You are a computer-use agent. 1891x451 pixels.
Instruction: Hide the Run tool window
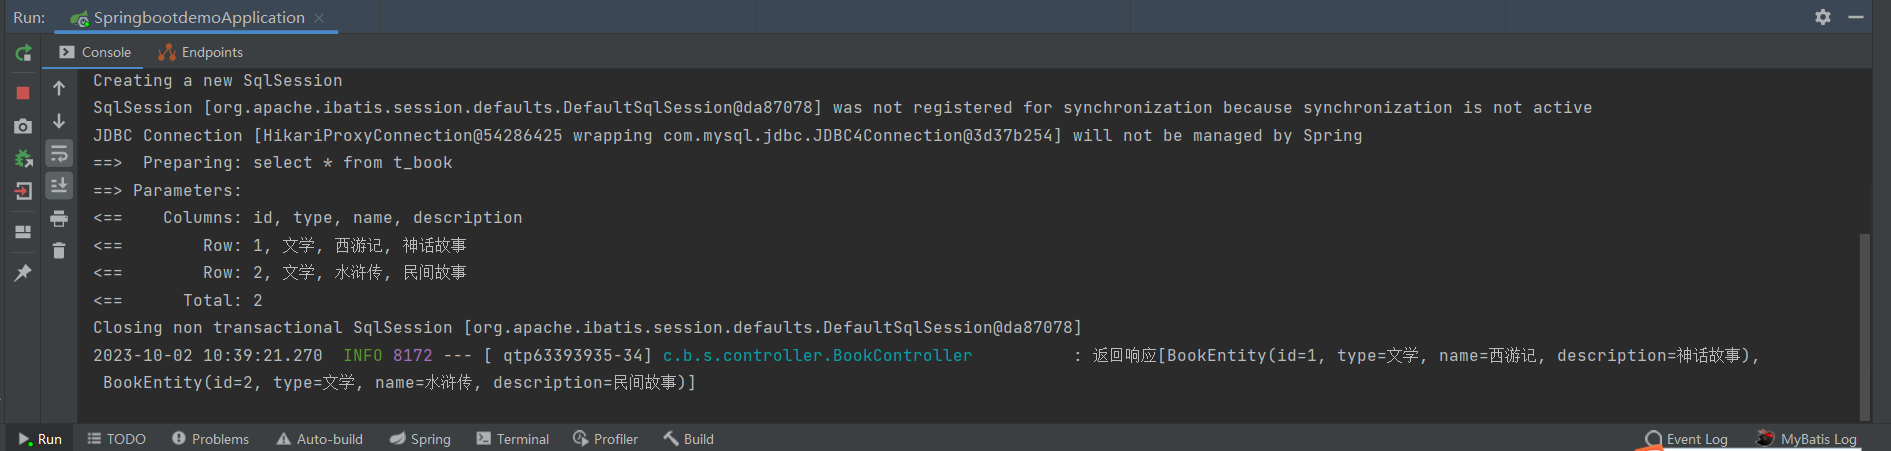[x=1856, y=17]
